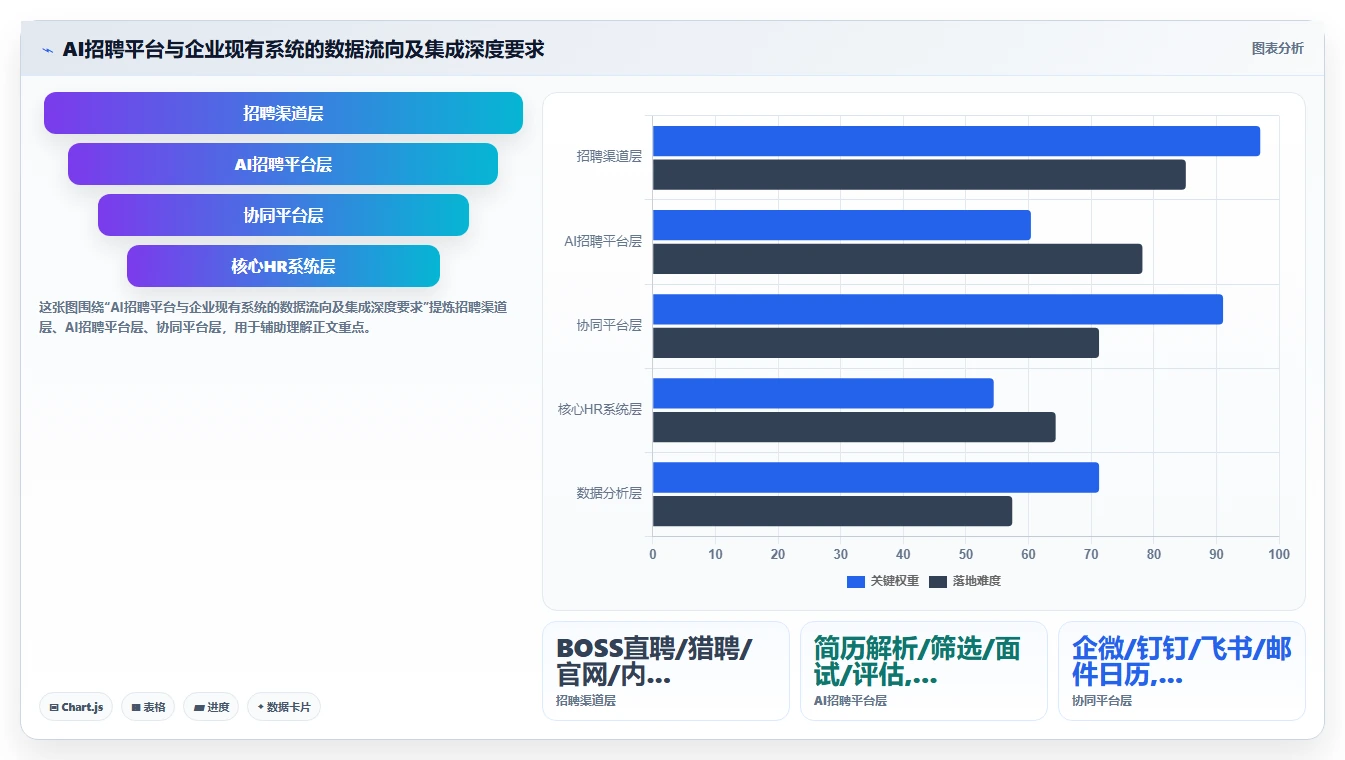The height and width of the screenshot is (760, 1345).
Task: Click the dark 协同平台层 chart bar
Action: [876, 343]
